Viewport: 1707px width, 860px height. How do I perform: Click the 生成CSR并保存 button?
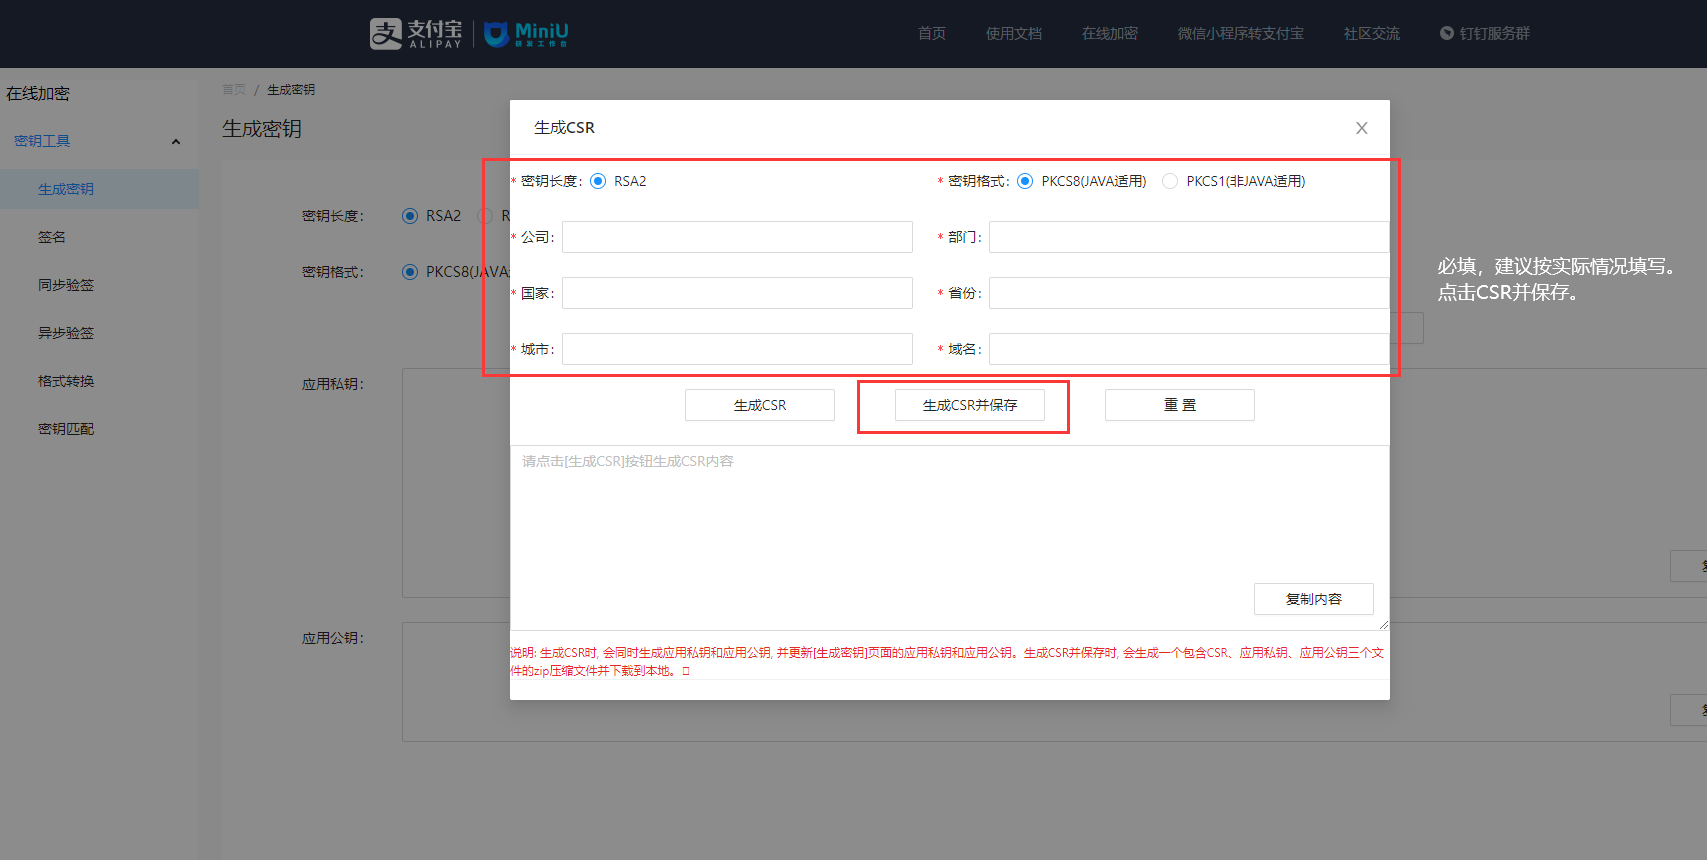click(970, 405)
